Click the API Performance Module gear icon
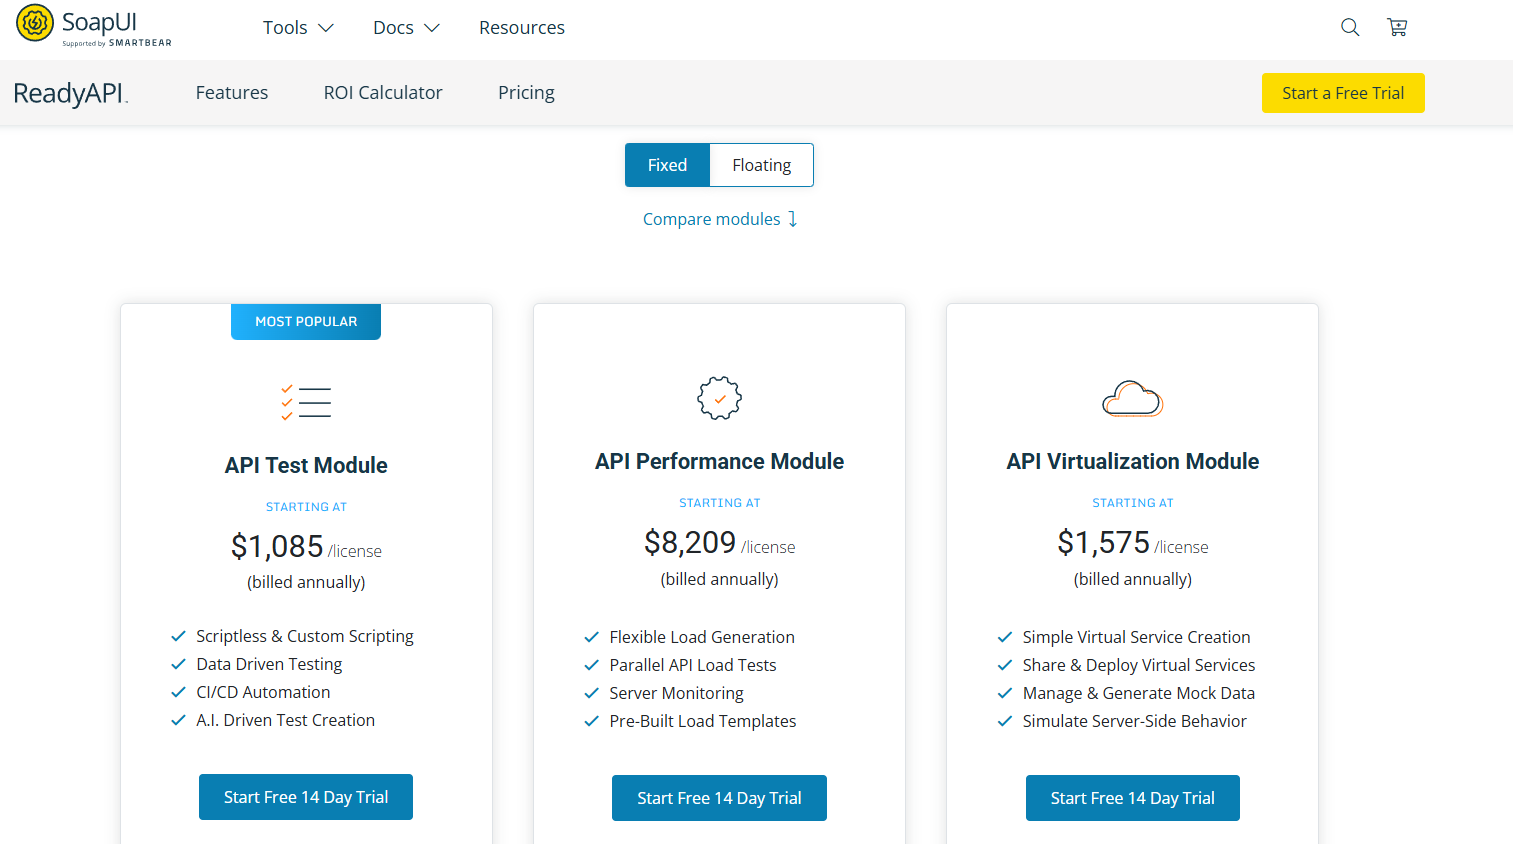This screenshot has height=844, width=1513. 719,398
